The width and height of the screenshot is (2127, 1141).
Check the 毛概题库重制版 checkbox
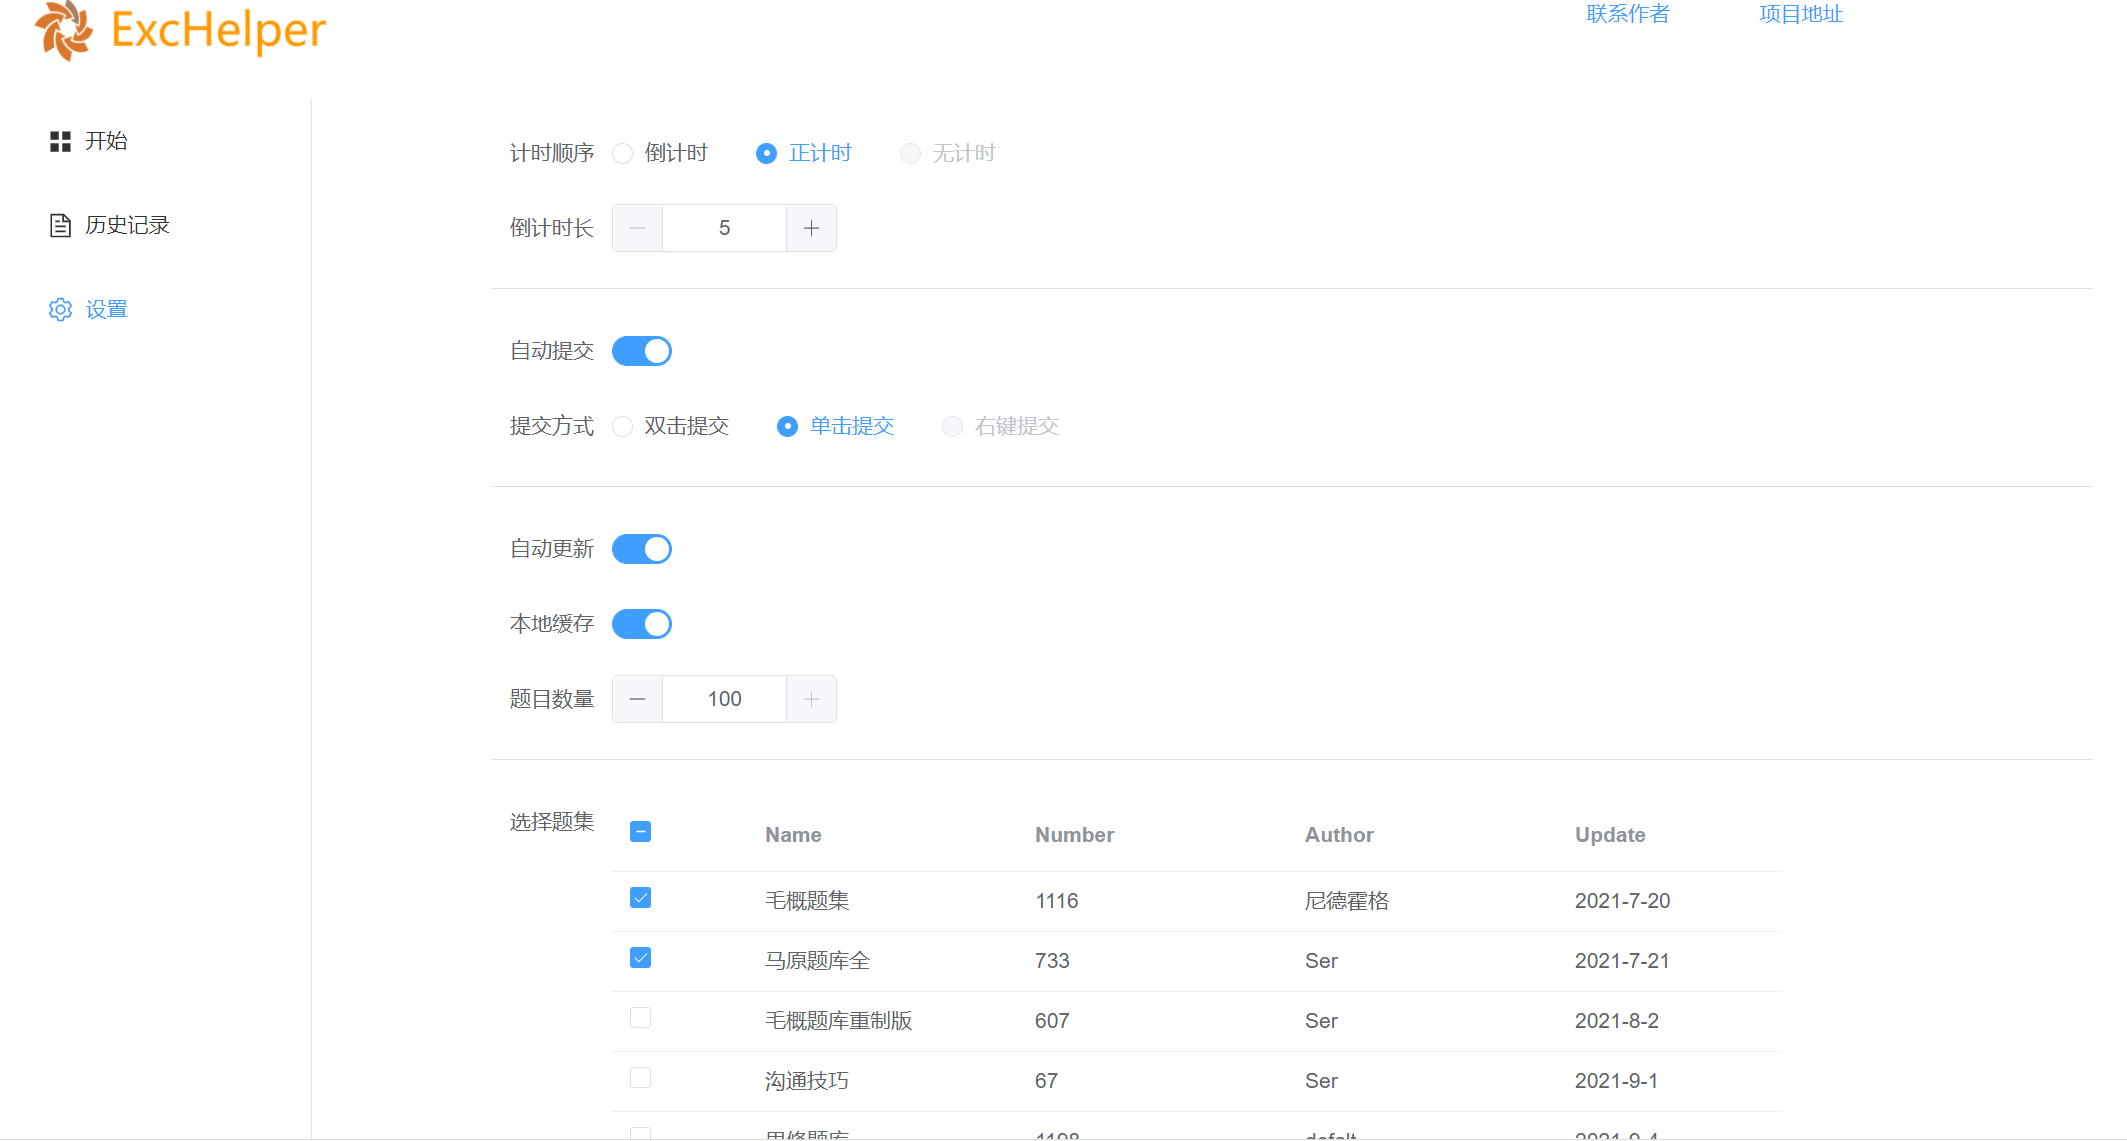pyautogui.click(x=641, y=1018)
